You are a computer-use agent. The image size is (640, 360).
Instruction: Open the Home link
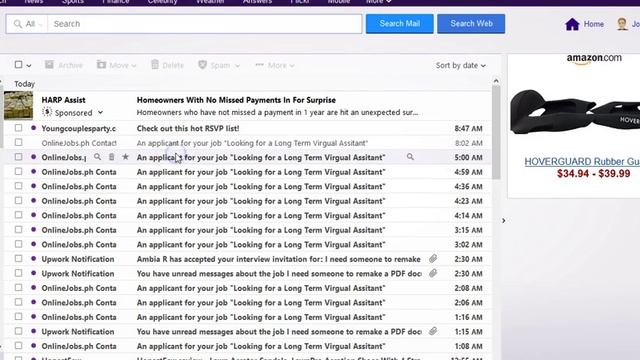pos(593,24)
